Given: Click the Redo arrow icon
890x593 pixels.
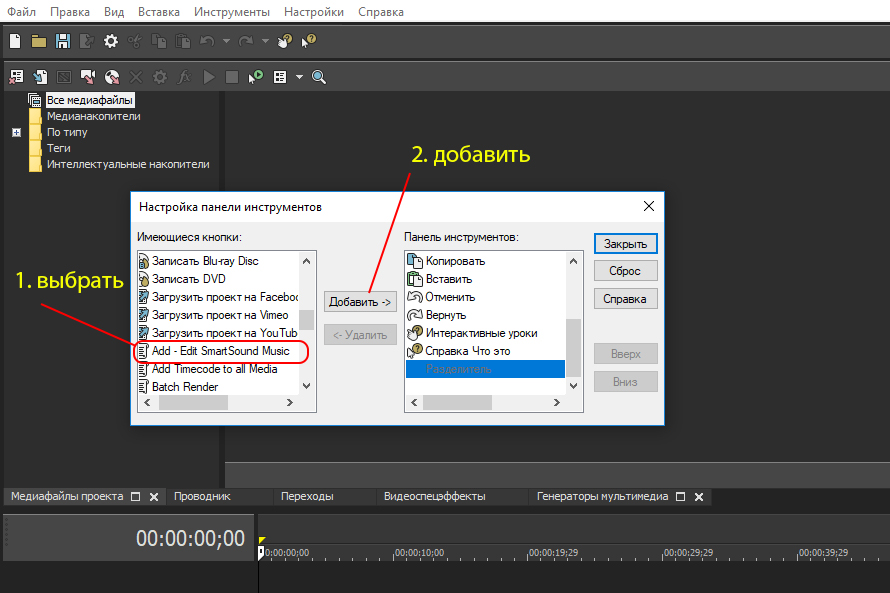Looking at the screenshot, I should point(246,41).
